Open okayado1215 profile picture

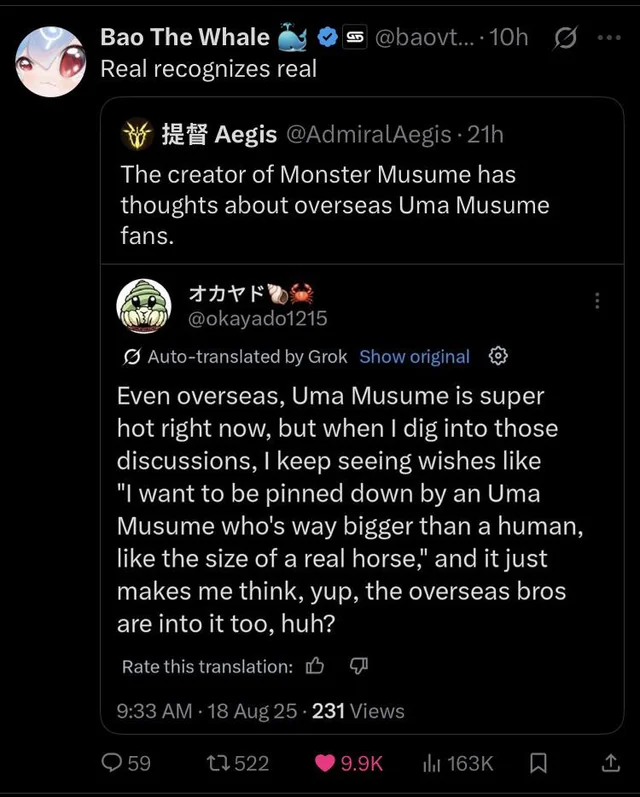143,304
